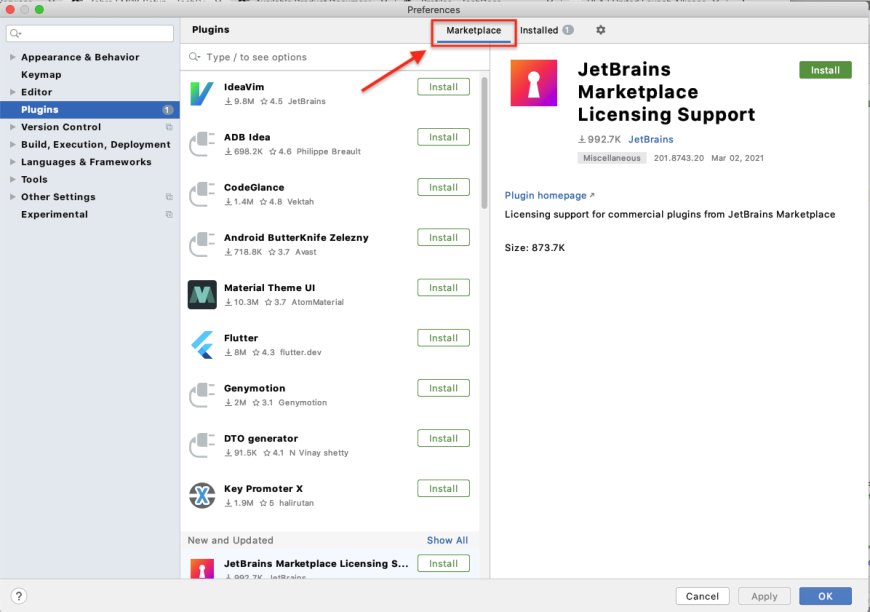Screen dimensions: 870x612
Task: Click the help question mark icon
Action: pyautogui.click(x=17, y=595)
